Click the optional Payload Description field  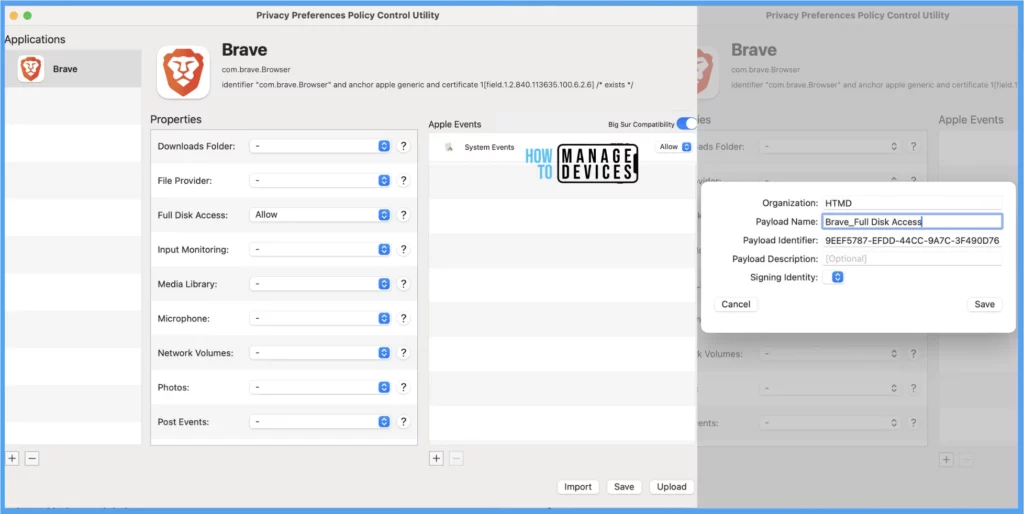click(x=912, y=259)
